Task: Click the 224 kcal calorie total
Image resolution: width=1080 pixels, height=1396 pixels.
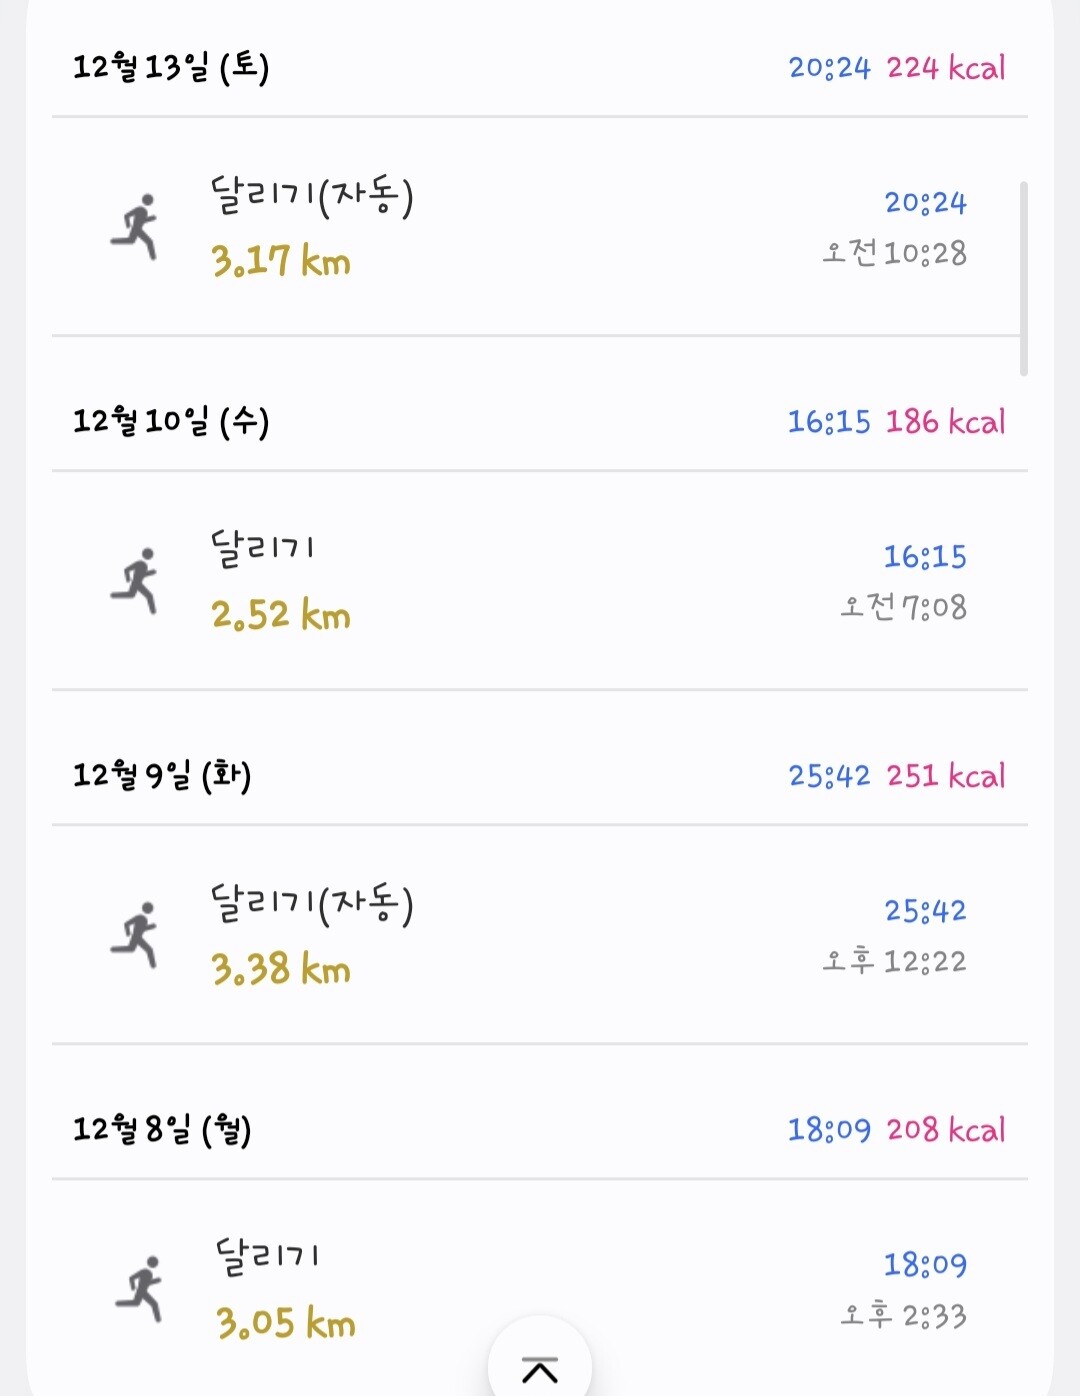Action: [946, 68]
